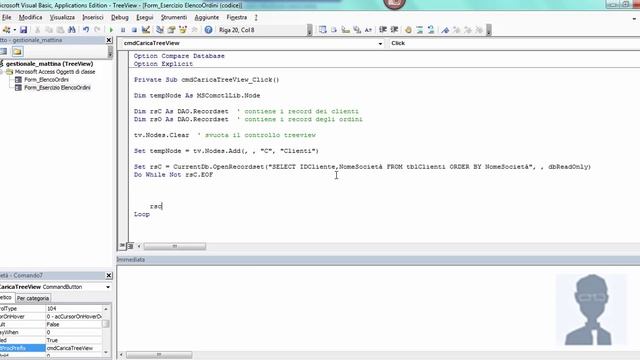640x360 pixels.
Task: Close the project explorer panel
Action: point(109,40)
